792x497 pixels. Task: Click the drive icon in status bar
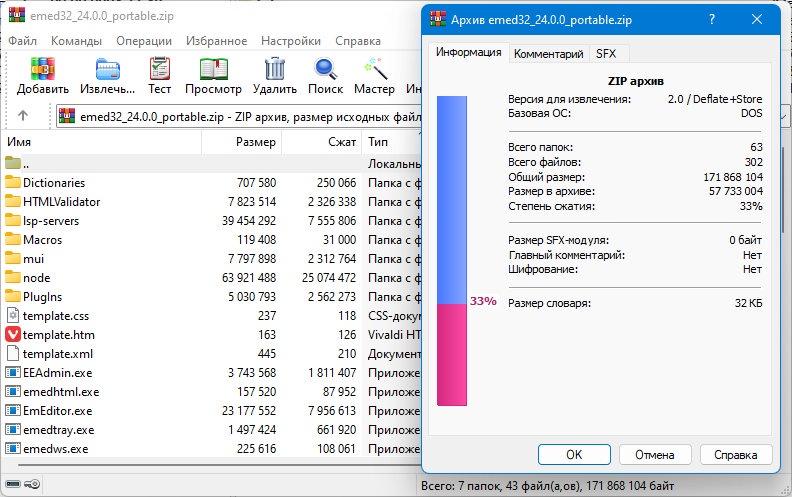tap(13, 484)
